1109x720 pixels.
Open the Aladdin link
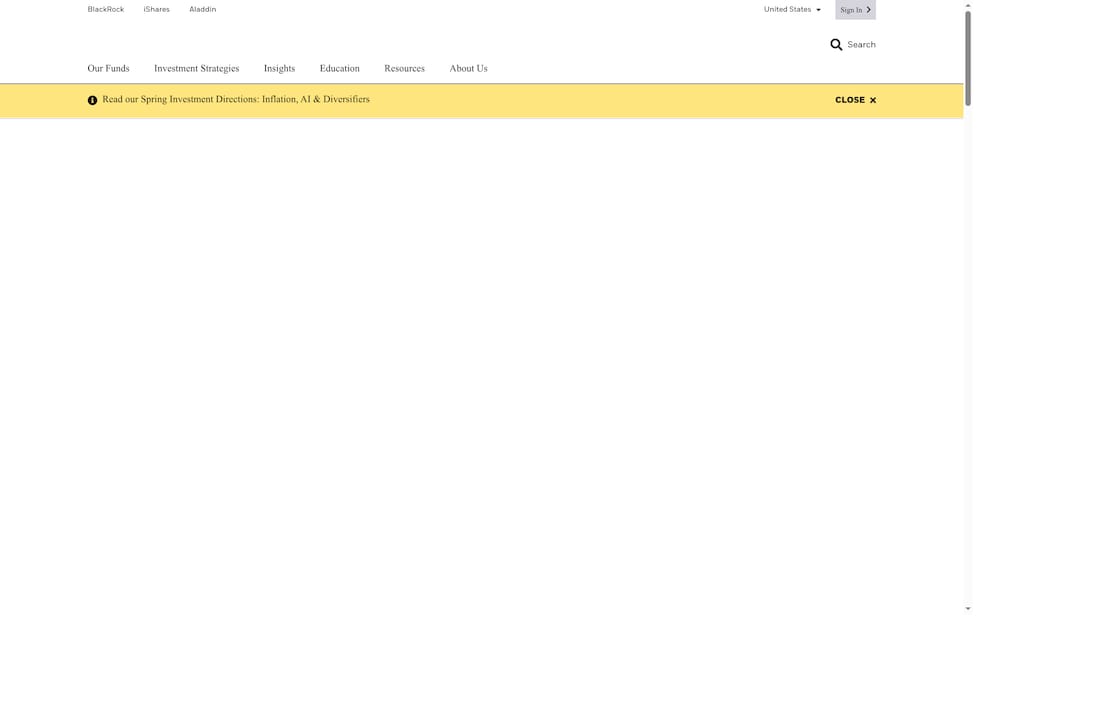click(x=202, y=10)
